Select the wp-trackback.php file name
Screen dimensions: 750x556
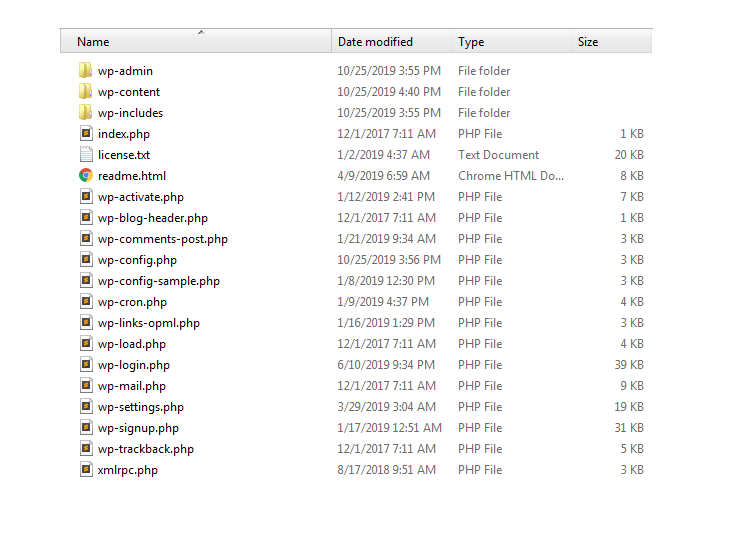pos(146,450)
